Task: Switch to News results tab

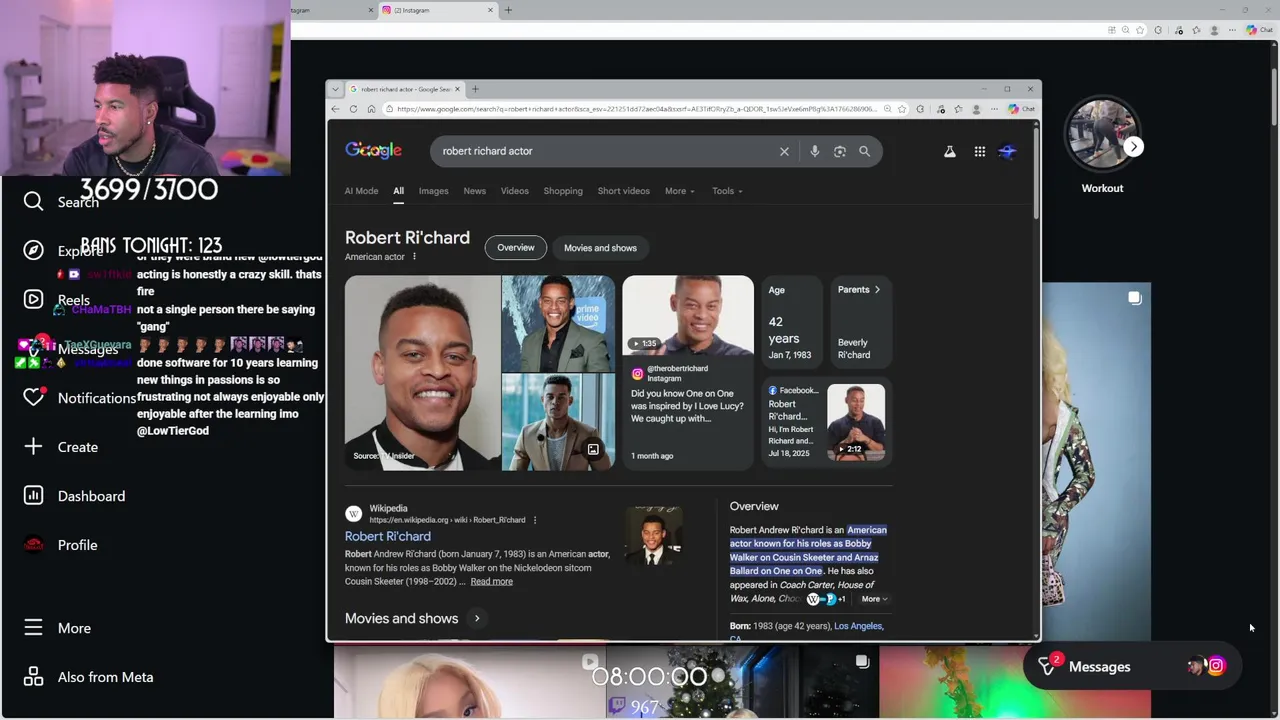Action: (474, 191)
